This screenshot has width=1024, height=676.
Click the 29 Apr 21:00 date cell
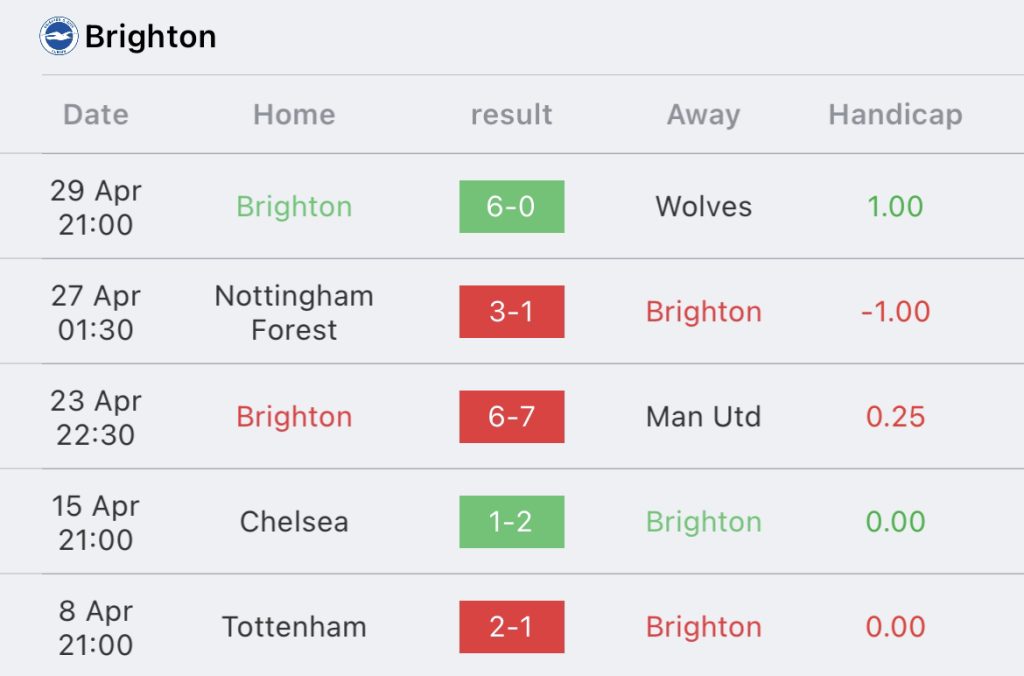(96, 207)
